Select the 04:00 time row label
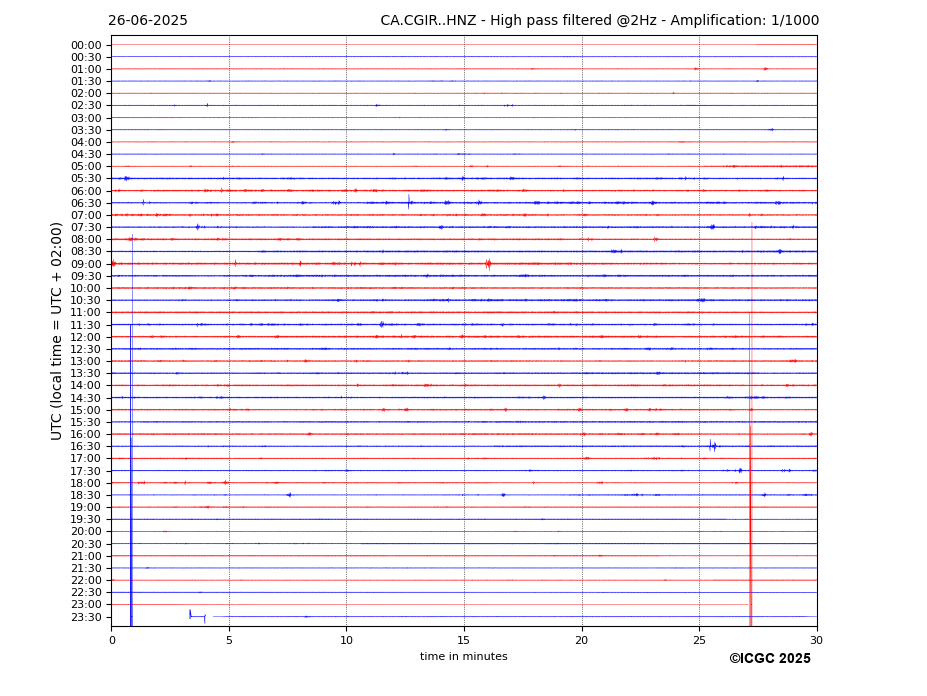The width and height of the screenshot is (927, 696). coord(86,143)
